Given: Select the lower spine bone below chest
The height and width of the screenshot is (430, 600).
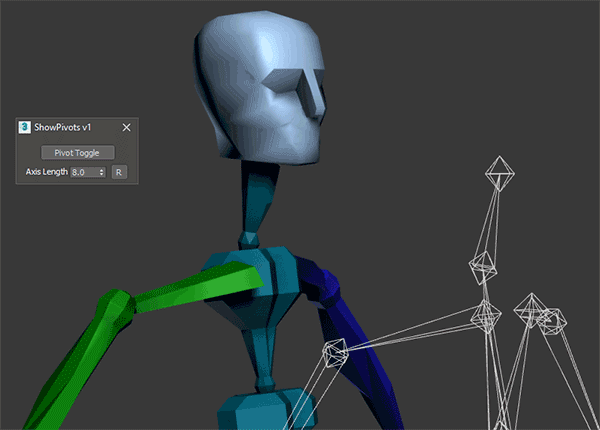Looking at the screenshot, I should [261, 365].
